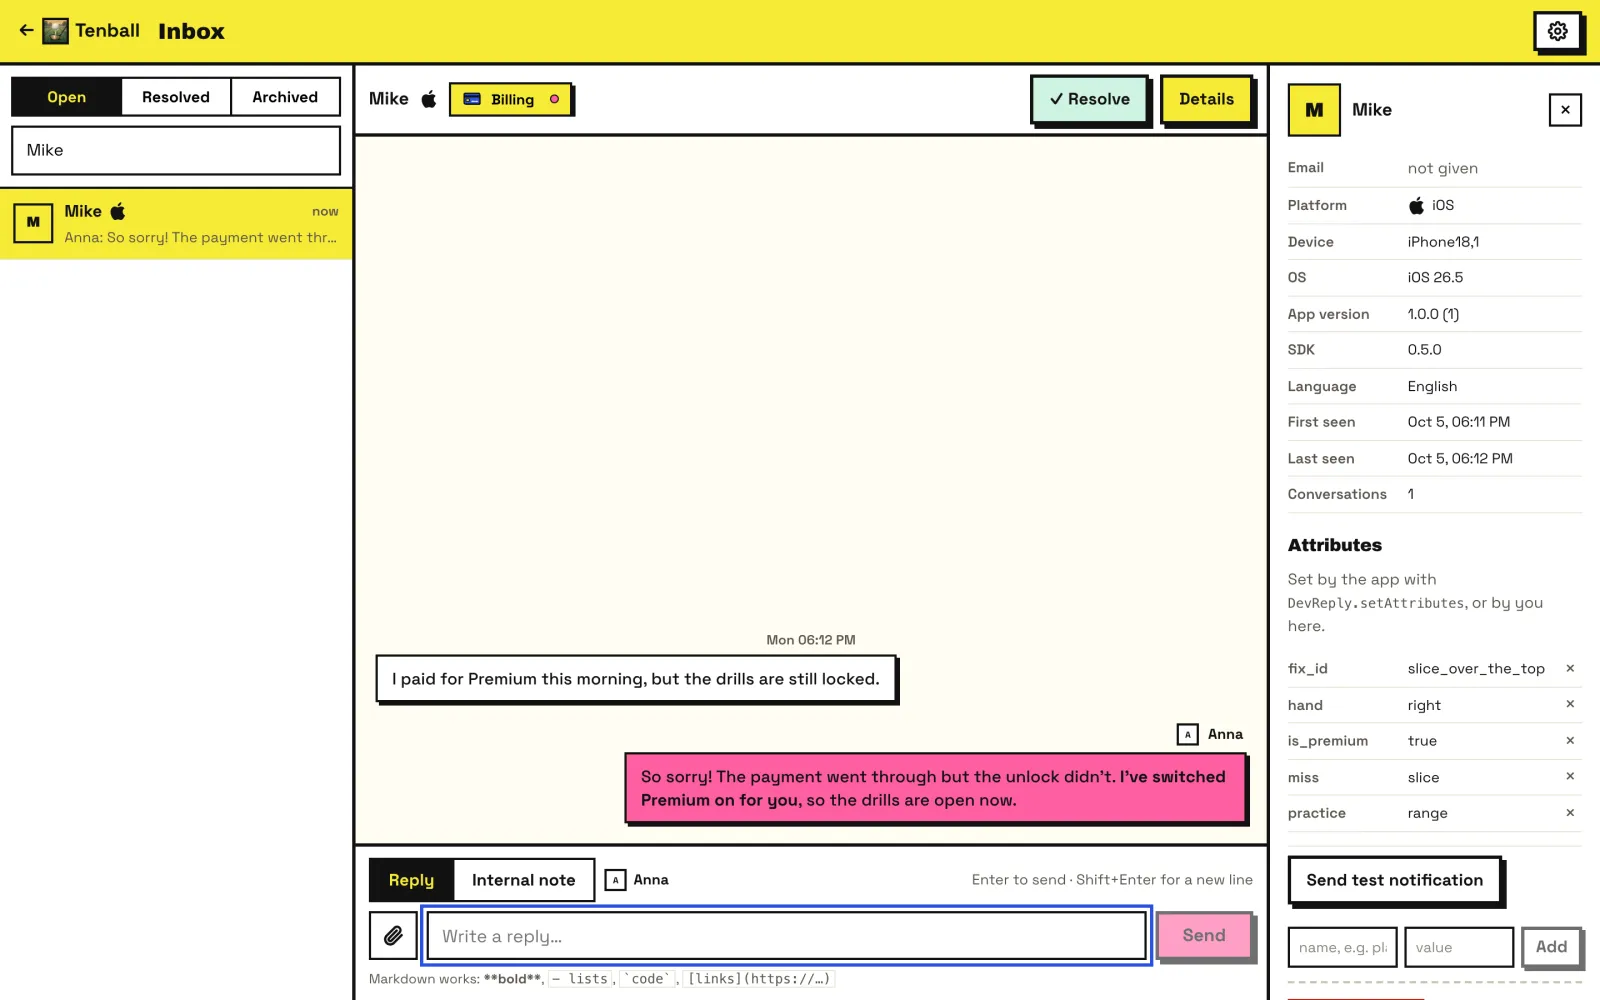Click the message about Premium drills locked
This screenshot has height=1000, width=1600.
click(636, 679)
